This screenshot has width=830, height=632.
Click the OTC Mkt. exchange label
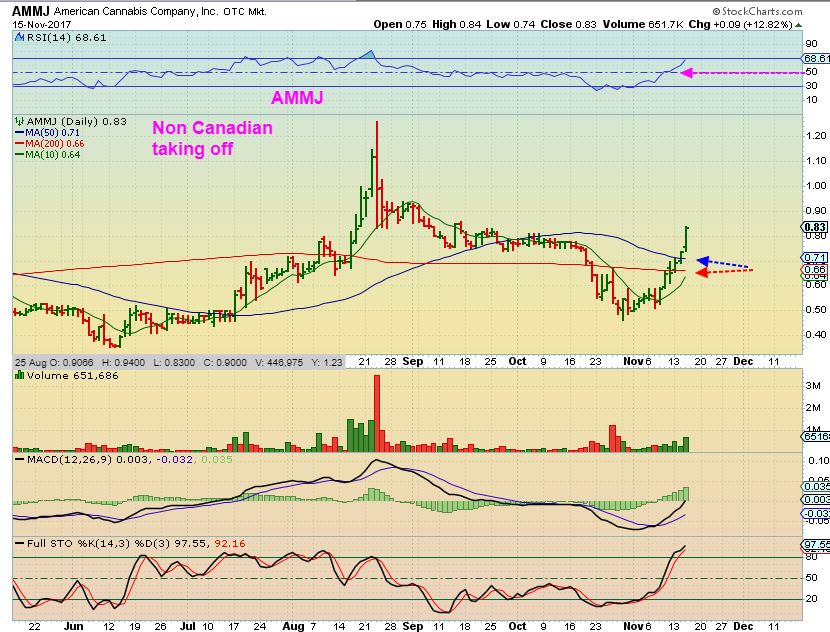point(245,11)
